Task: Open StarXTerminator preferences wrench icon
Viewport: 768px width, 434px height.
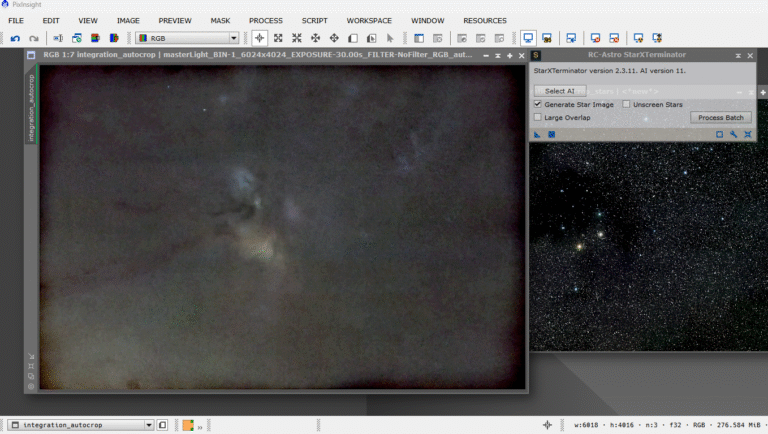Action: click(x=733, y=134)
